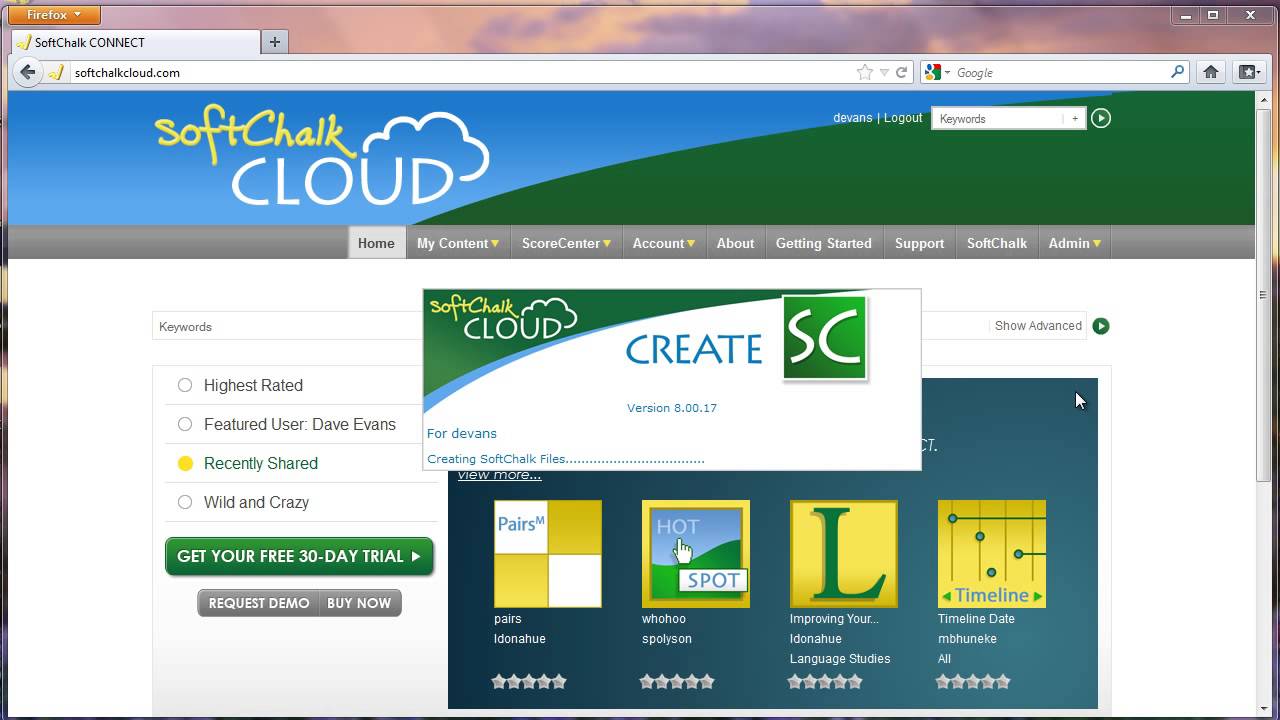Open the whohoo Hot Spot thumbnail
Image resolution: width=1280 pixels, height=720 pixels.
[696, 554]
